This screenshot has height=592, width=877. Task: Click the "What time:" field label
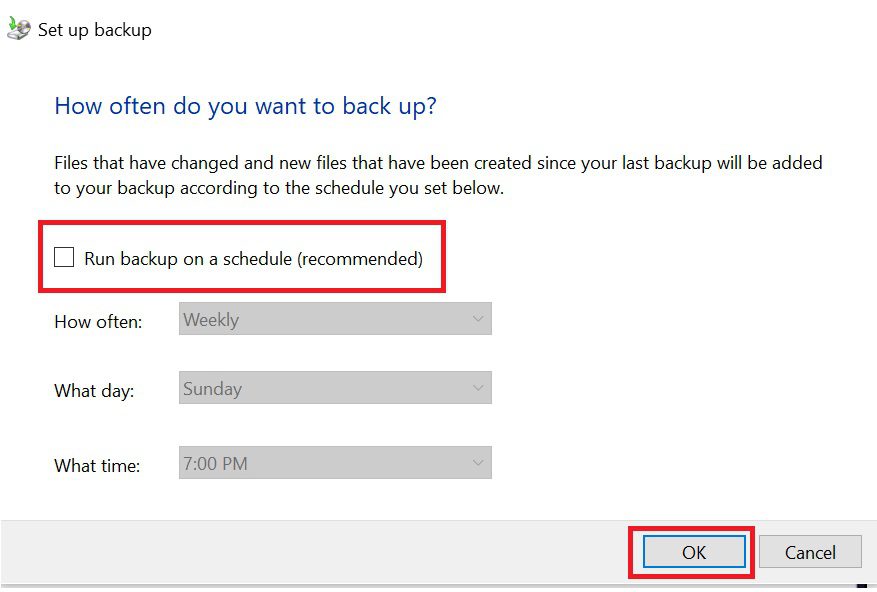[x=97, y=466]
